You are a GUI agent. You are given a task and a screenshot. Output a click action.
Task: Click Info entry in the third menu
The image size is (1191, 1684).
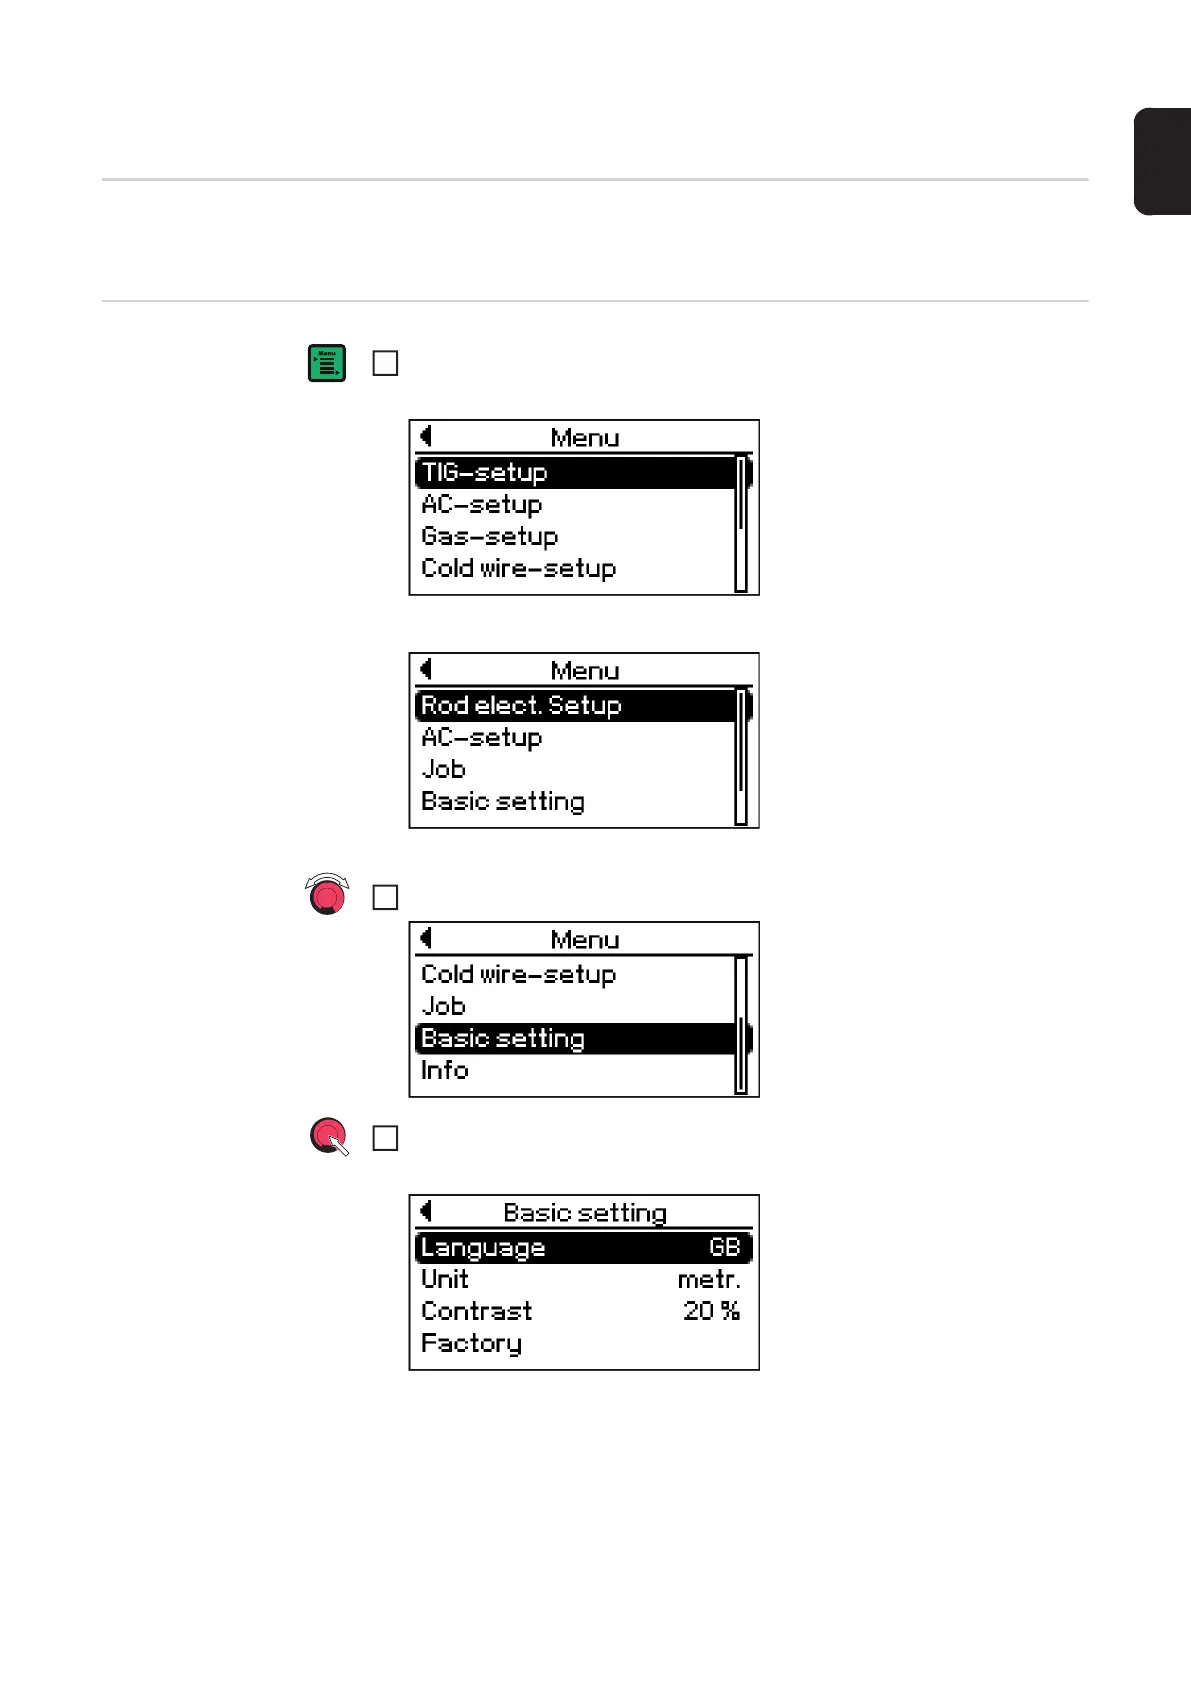pyautogui.click(x=445, y=1070)
